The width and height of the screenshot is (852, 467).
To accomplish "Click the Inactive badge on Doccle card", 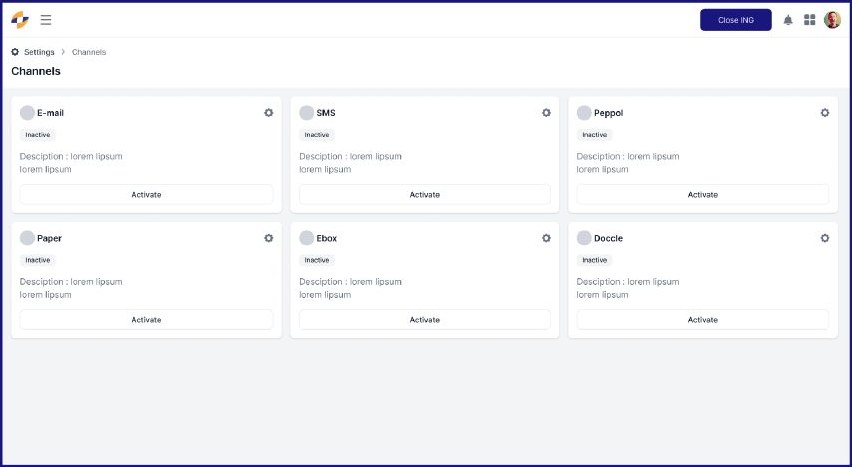I will (x=594, y=260).
